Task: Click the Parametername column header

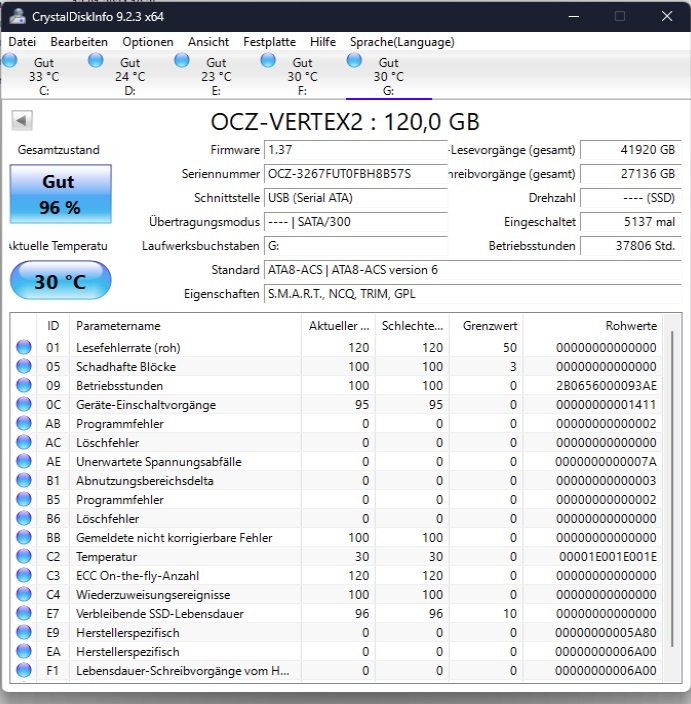Action: (185, 326)
